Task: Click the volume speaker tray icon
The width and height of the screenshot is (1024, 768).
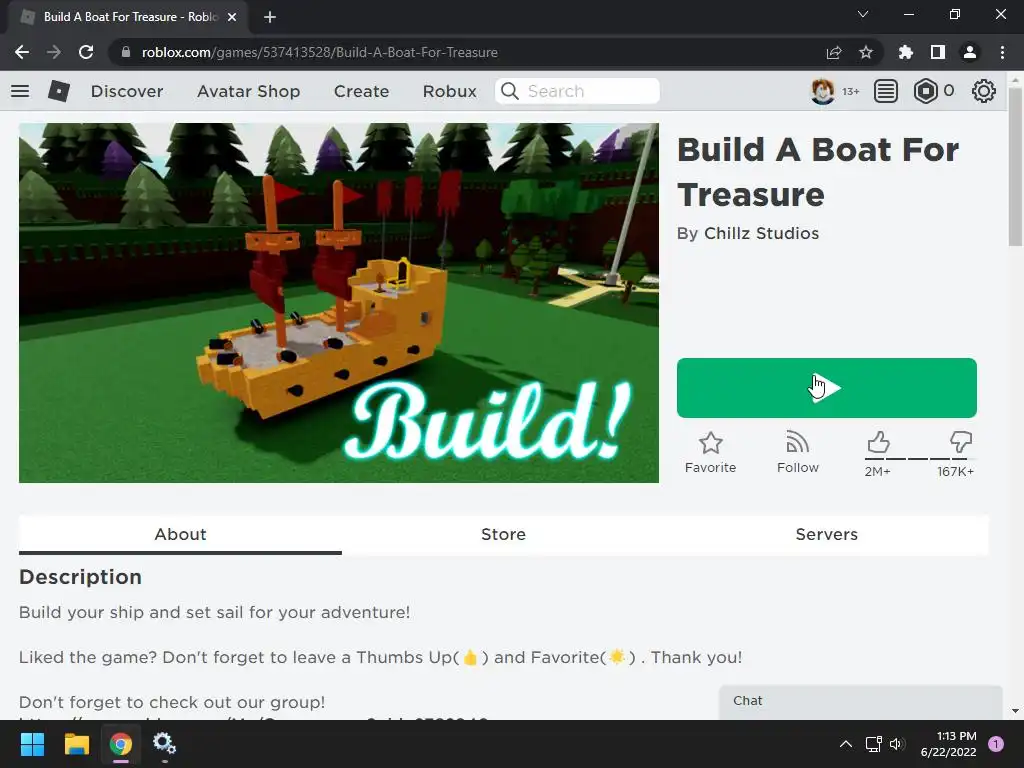Action: point(897,744)
